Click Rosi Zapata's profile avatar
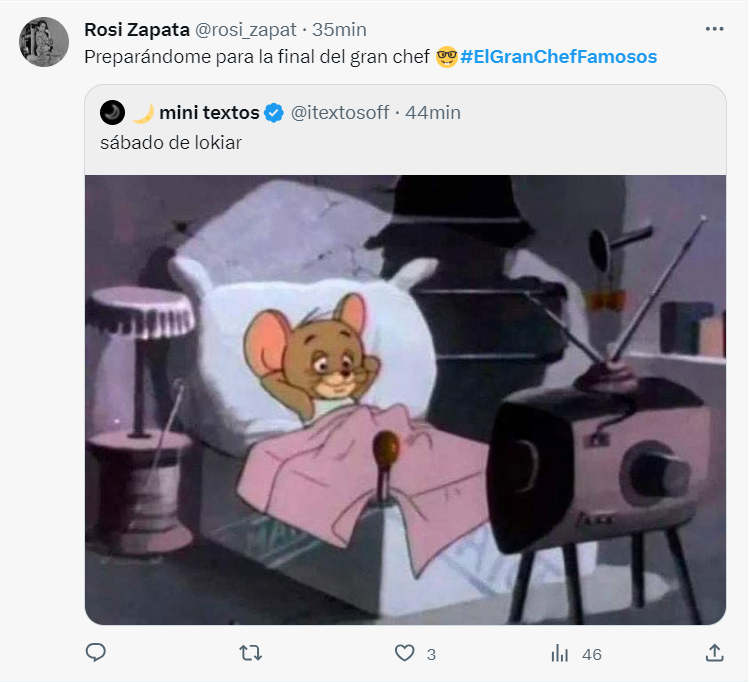The width and height of the screenshot is (751, 682). click(44, 42)
